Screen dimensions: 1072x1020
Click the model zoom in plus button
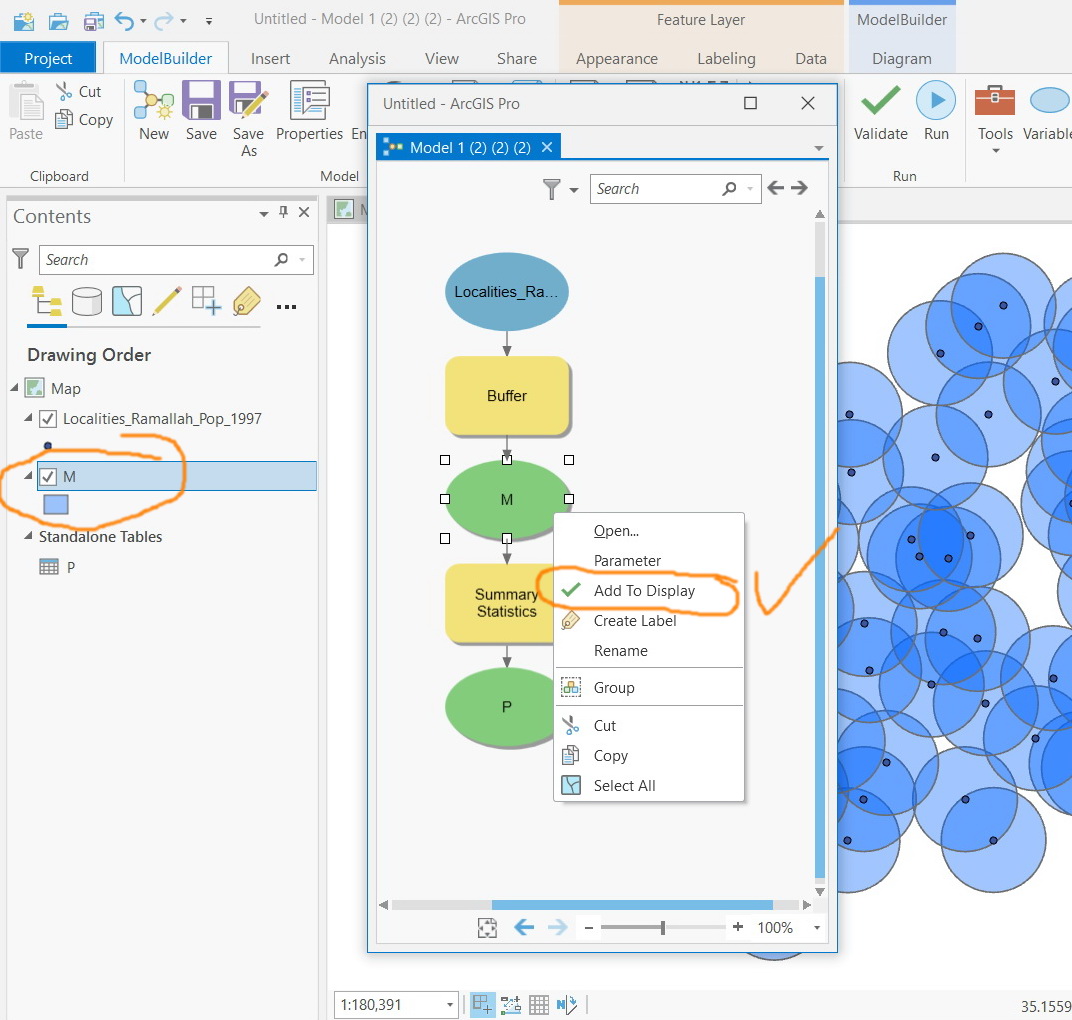coord(738,927)
